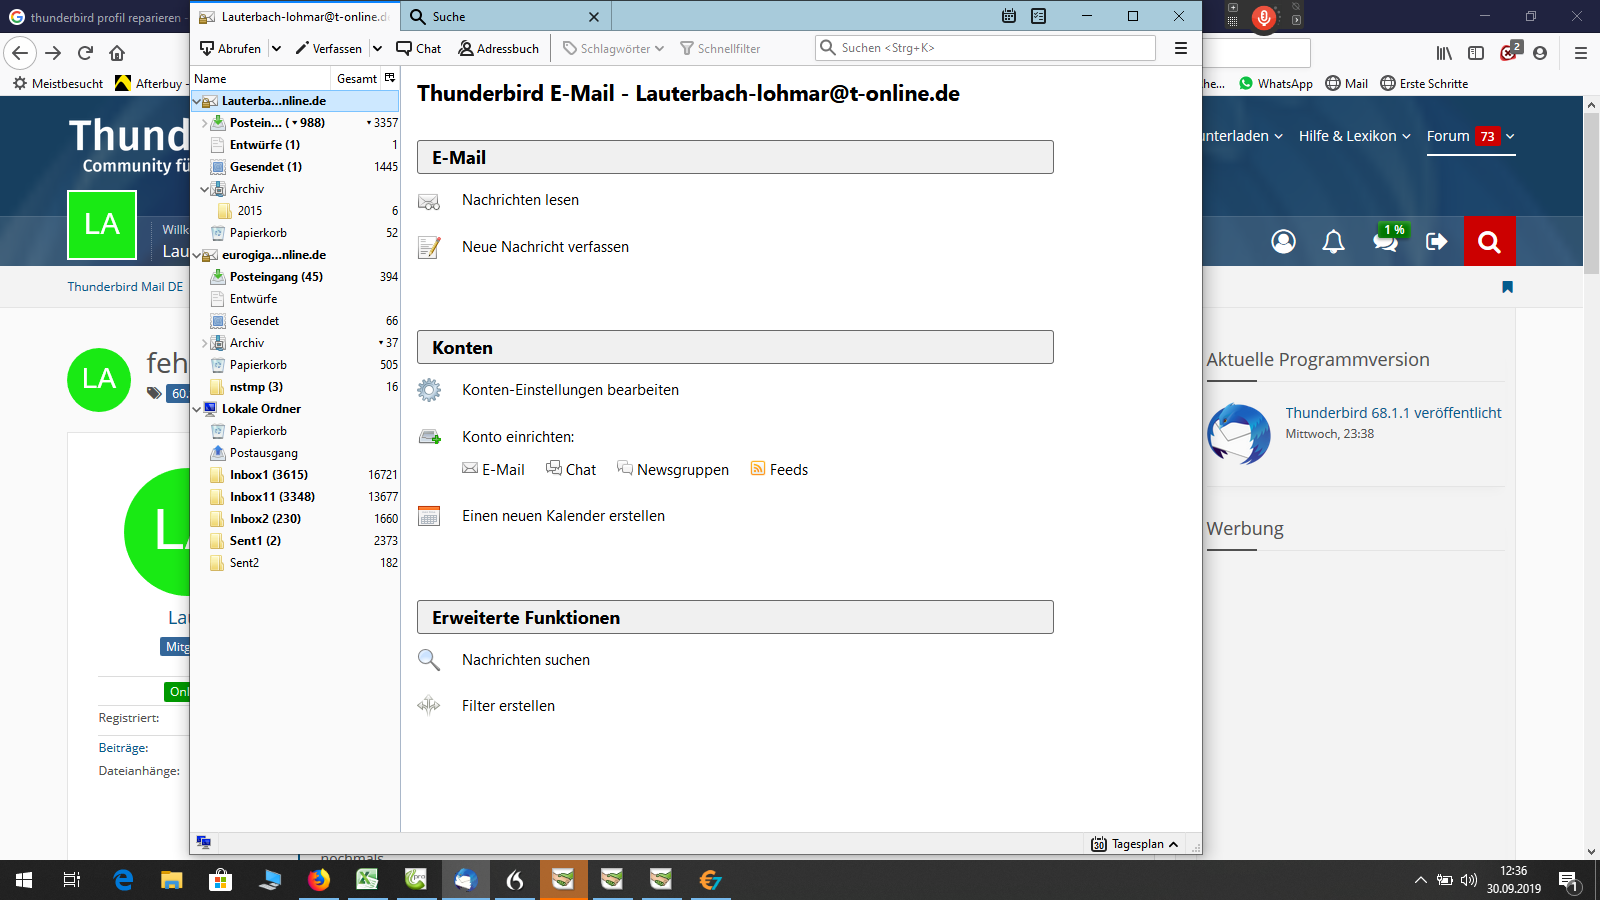Viewport: 1600px width, 900px height.
Task: Open Konten-Einstellungen bearbeiten
Action: (570, 390)
